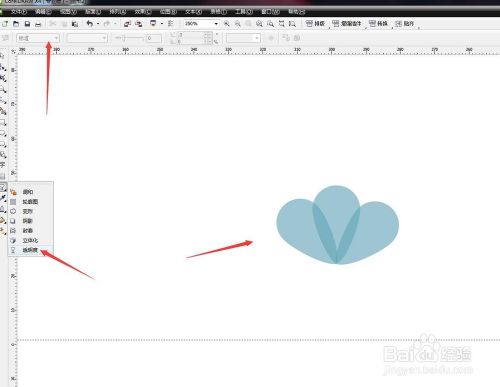The width and height of the screenshot is (500, 387).
Task: Click the Zoom to page icon
Action: point(271,24)
